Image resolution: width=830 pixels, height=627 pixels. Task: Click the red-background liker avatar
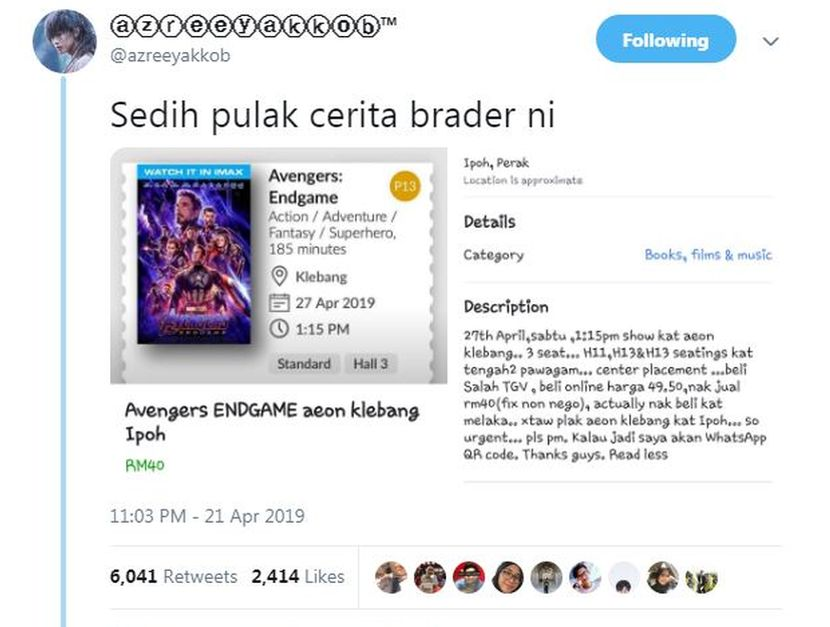click(468, 577)
